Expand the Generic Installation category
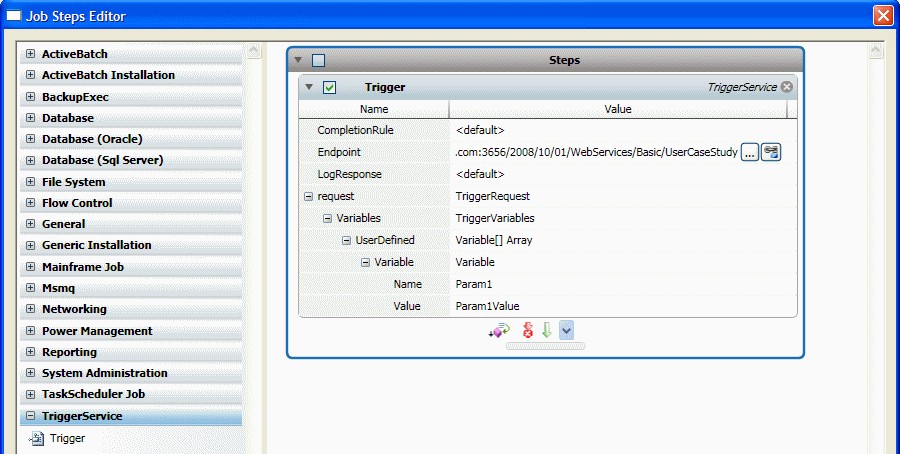 click(x=30, y=245)
